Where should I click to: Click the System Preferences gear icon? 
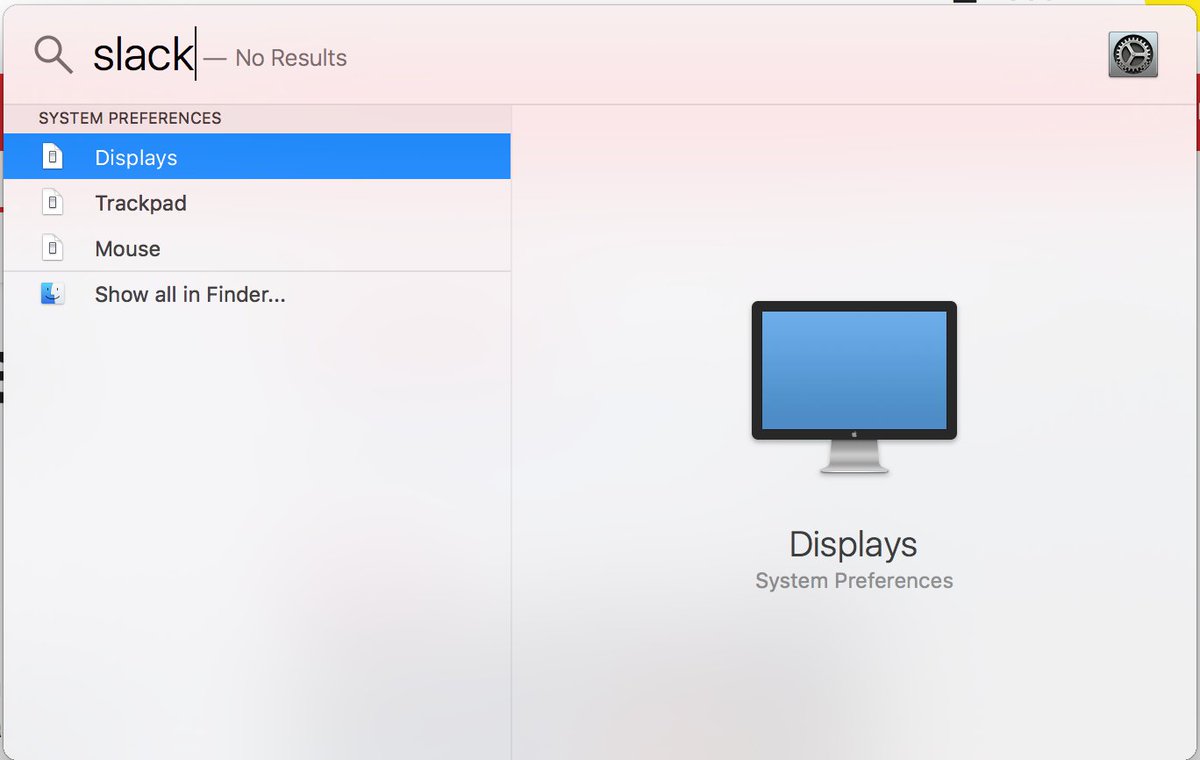(1133, 54)
